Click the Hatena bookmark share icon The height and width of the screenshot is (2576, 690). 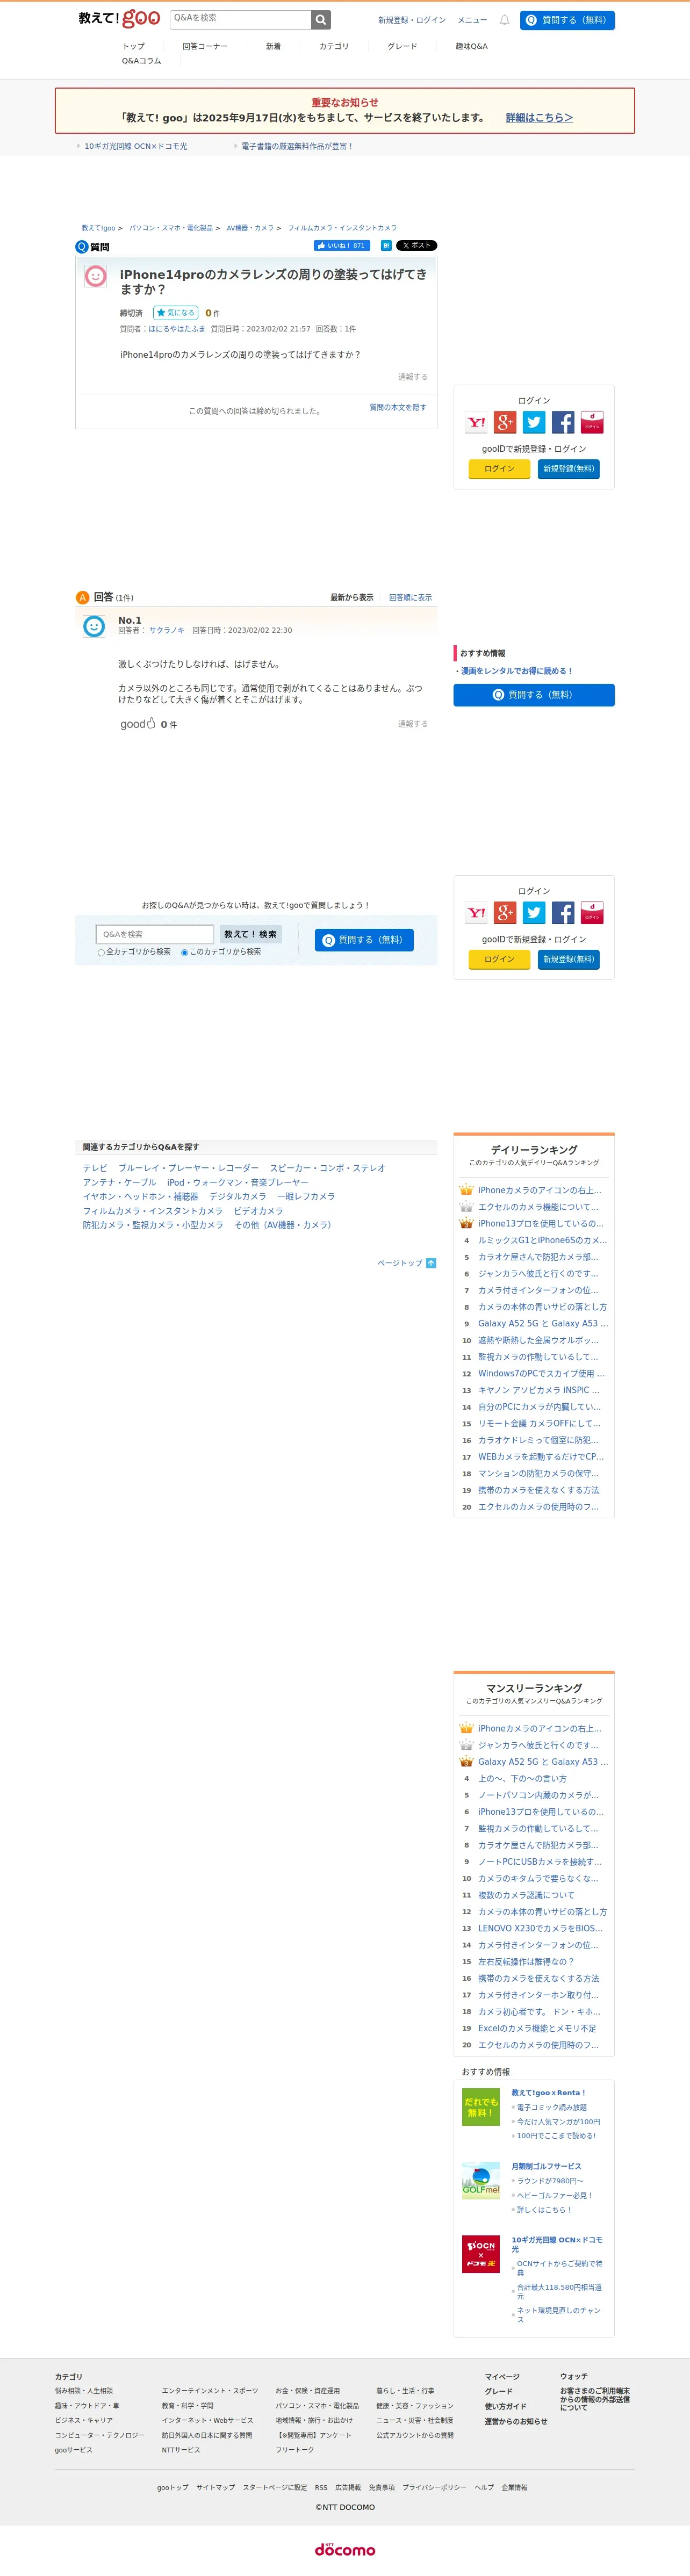coord(385,245)
